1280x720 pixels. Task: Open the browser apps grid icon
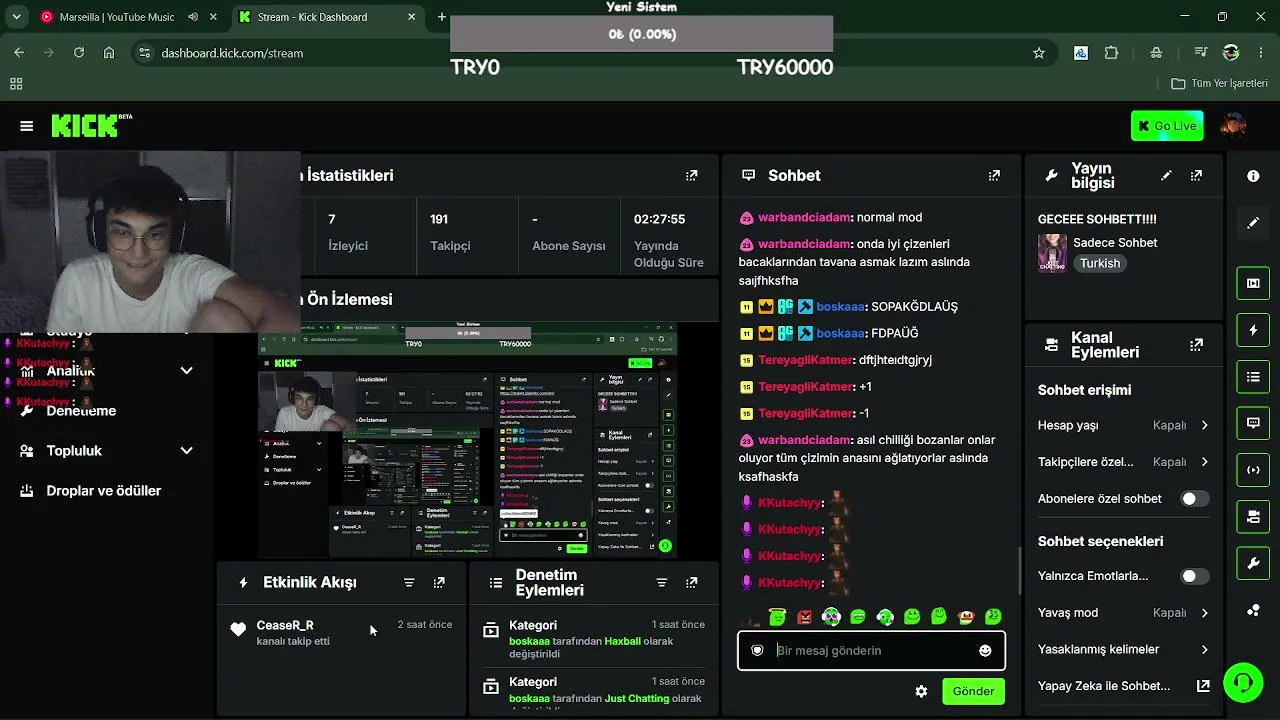pyautogui.click(x=16, y=84)
